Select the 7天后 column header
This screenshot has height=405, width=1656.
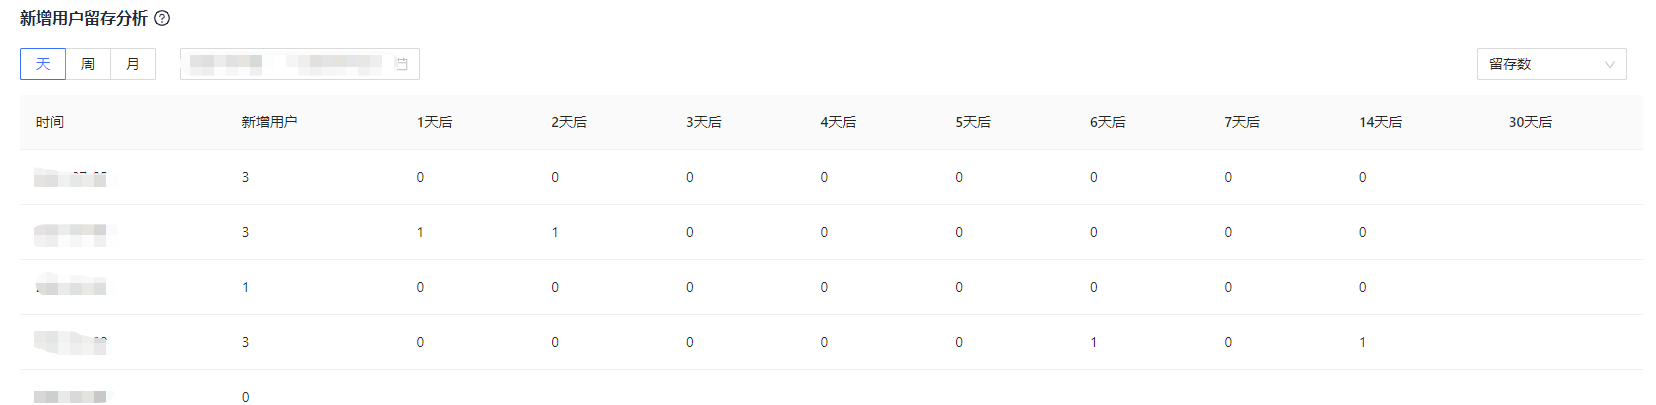point(1242,122)
